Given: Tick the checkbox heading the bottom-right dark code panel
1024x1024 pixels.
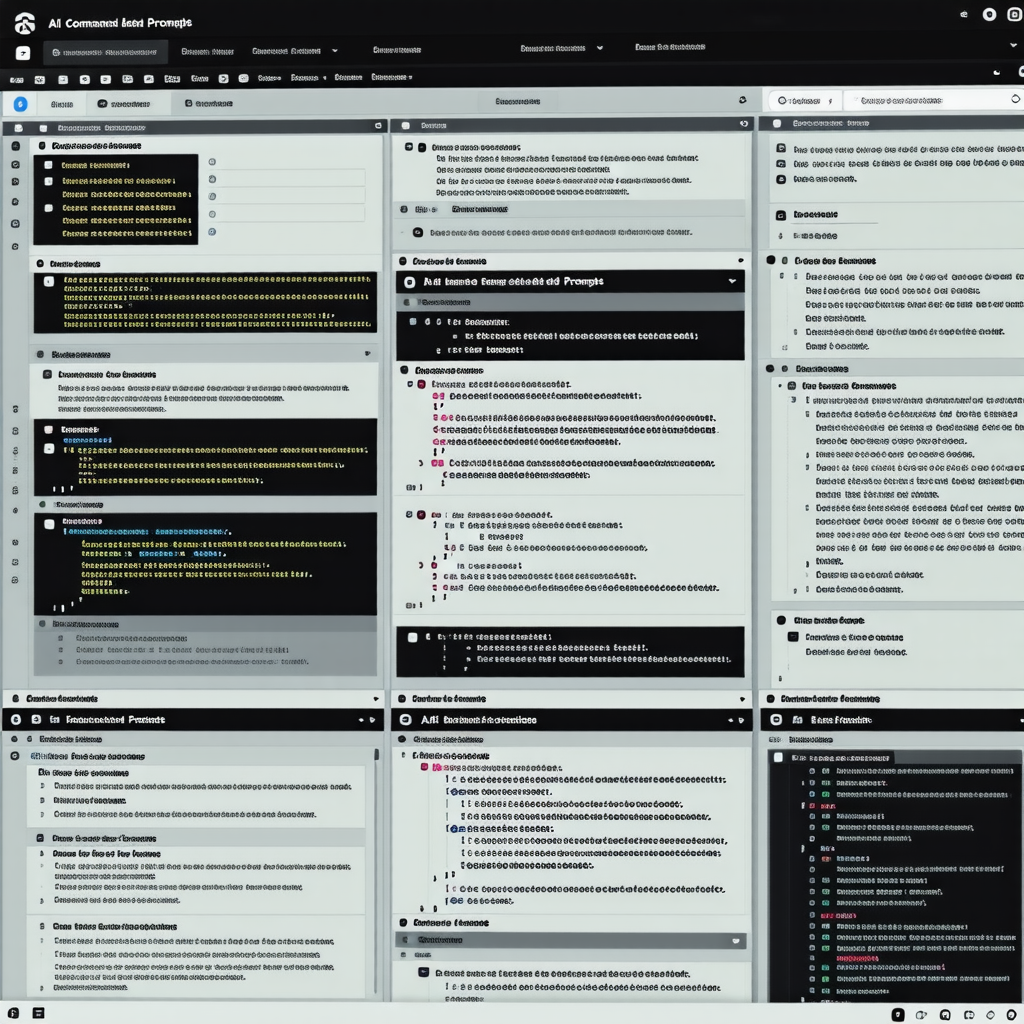Looking at the screenshot, I should pos(778,758).
